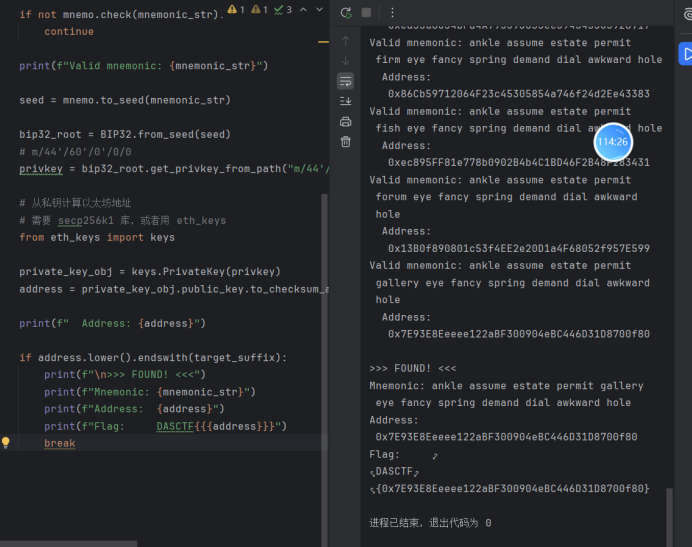Click the 'break' statement in the editor

(x=59, y=443)
